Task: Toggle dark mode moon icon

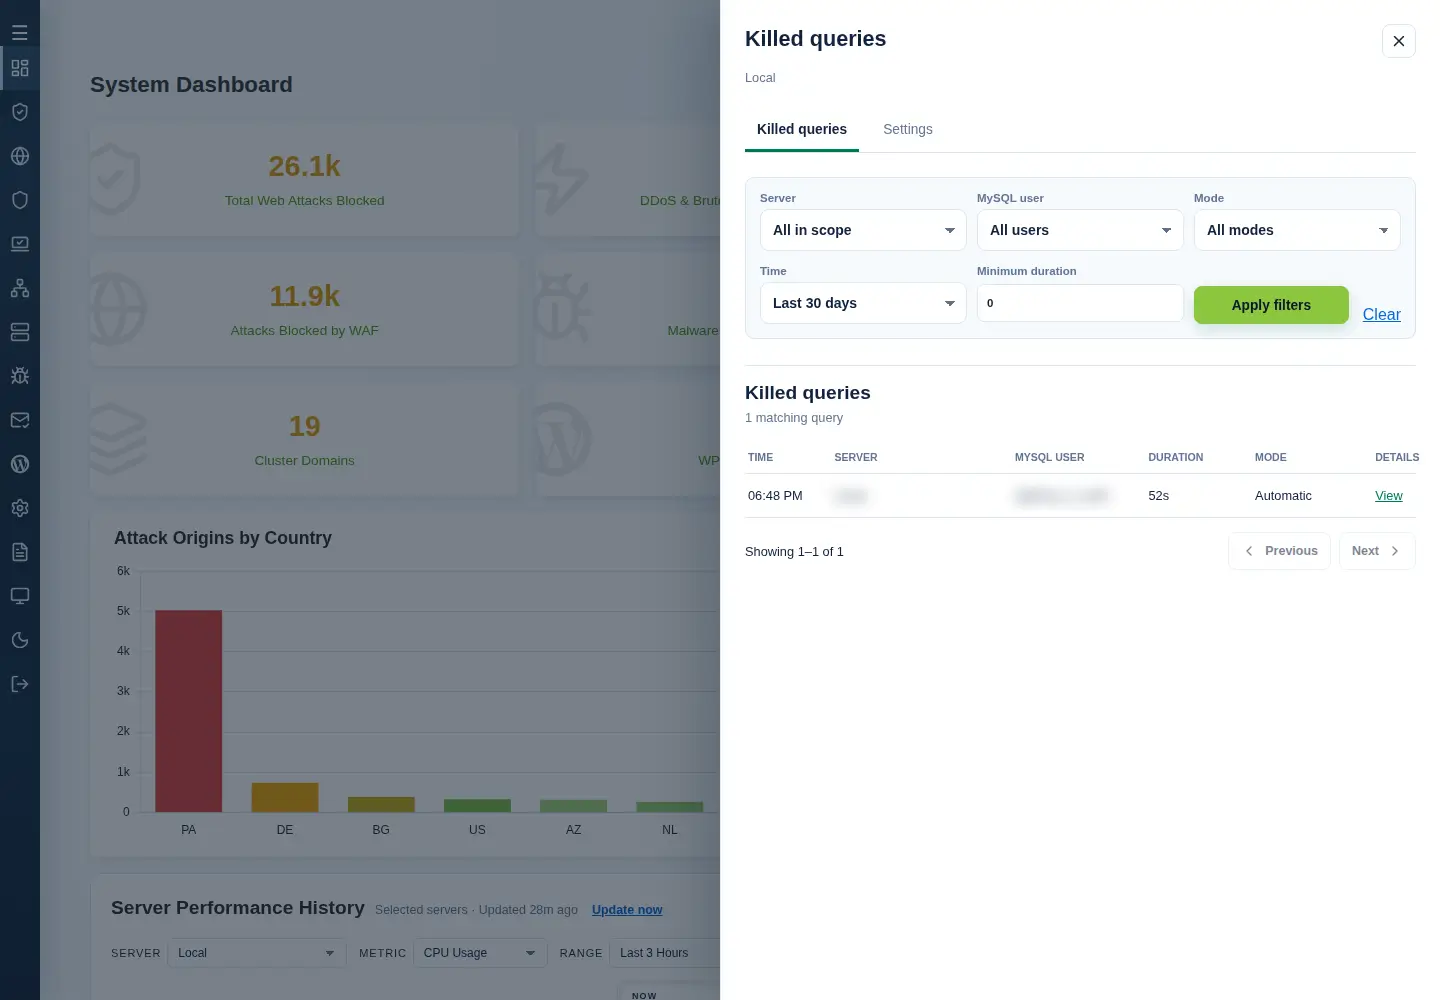Action: [x=19, y=640]
